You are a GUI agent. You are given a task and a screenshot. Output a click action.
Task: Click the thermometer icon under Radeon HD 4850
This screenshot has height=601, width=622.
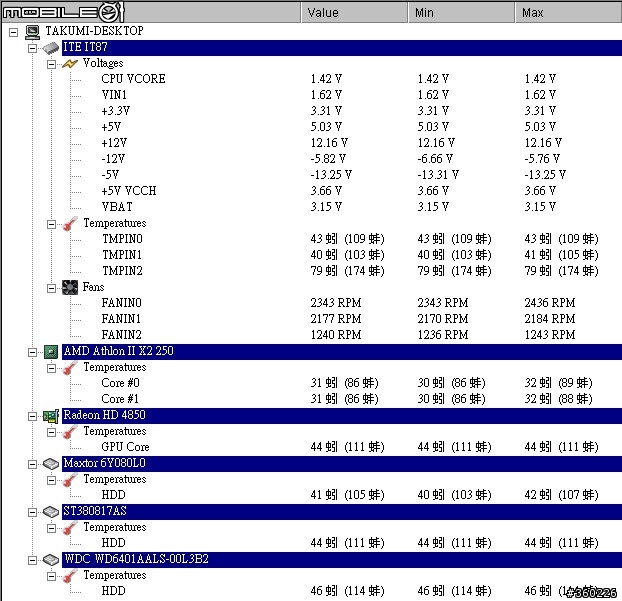(70, 432)
